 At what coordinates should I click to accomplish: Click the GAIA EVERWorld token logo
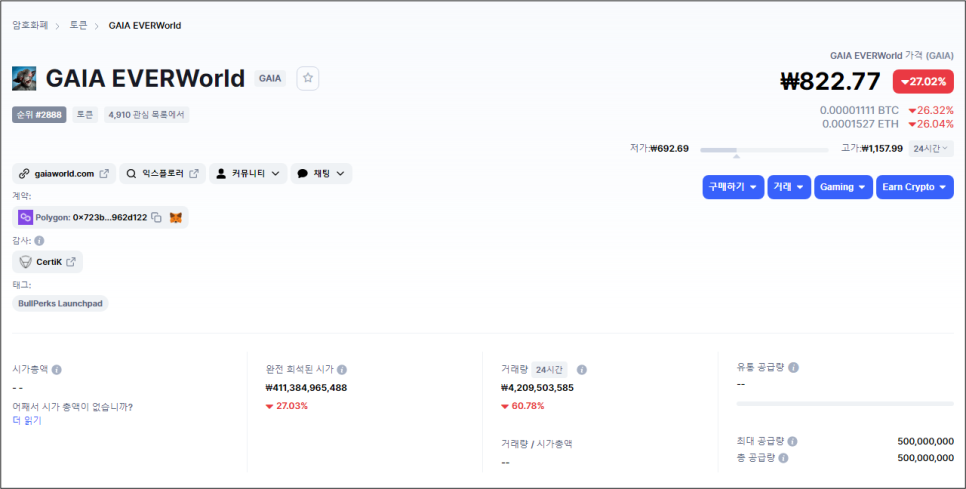click(24, 79)
